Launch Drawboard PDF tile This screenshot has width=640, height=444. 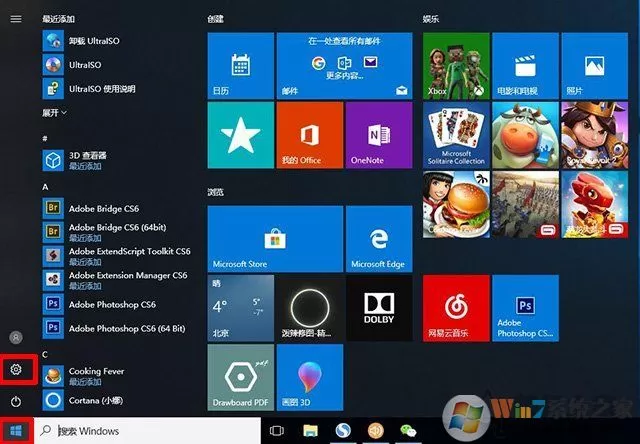coord(241,377)
